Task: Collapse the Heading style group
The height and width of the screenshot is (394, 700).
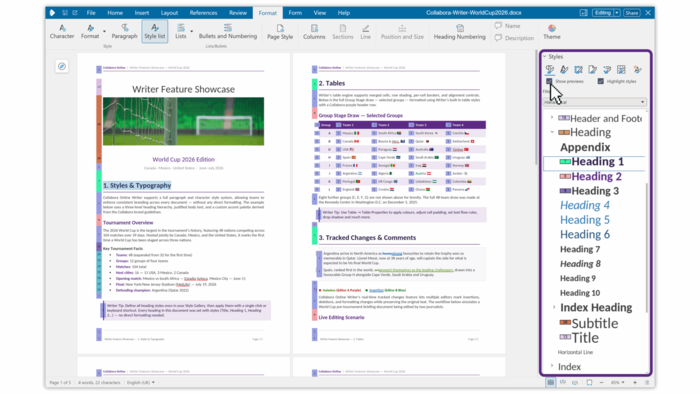Action: click(552, 132)
